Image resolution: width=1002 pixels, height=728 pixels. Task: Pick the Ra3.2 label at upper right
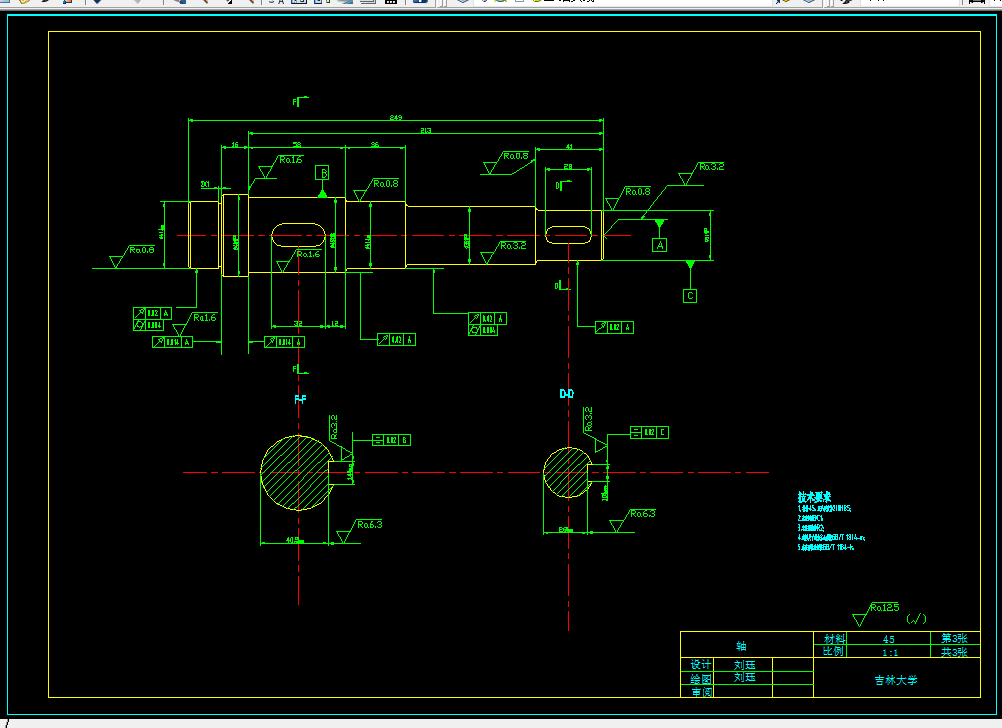[711, 167]
